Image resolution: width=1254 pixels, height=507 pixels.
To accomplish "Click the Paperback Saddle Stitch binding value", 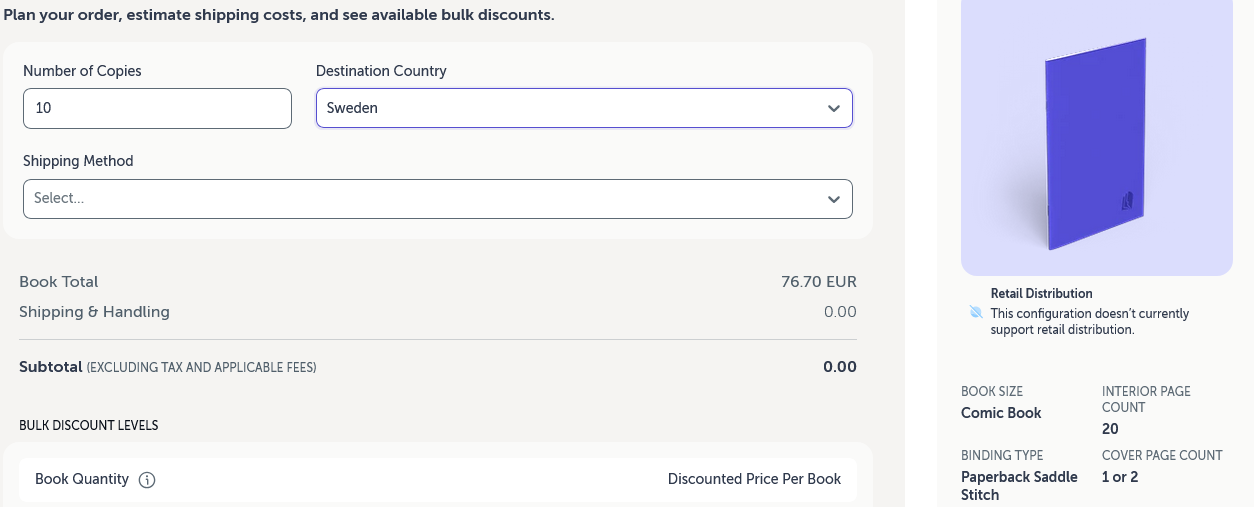I will pyautogui.click(x=1019, y=486).
